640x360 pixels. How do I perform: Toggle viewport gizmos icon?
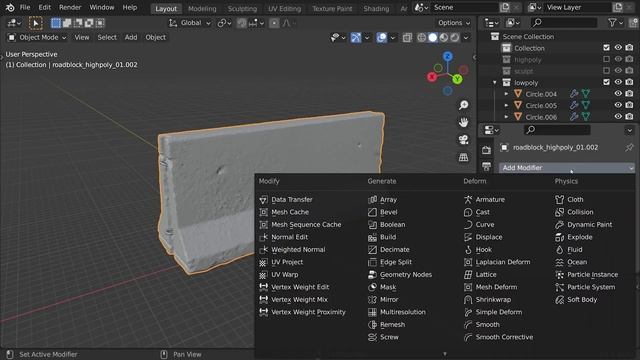(356, 38)
